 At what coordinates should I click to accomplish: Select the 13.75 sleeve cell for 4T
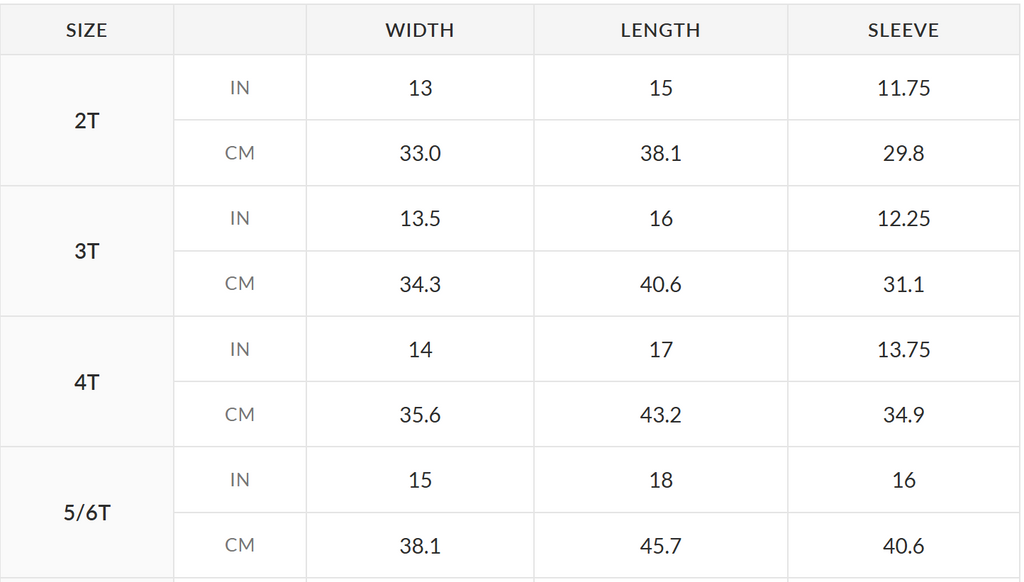(903, 349)
